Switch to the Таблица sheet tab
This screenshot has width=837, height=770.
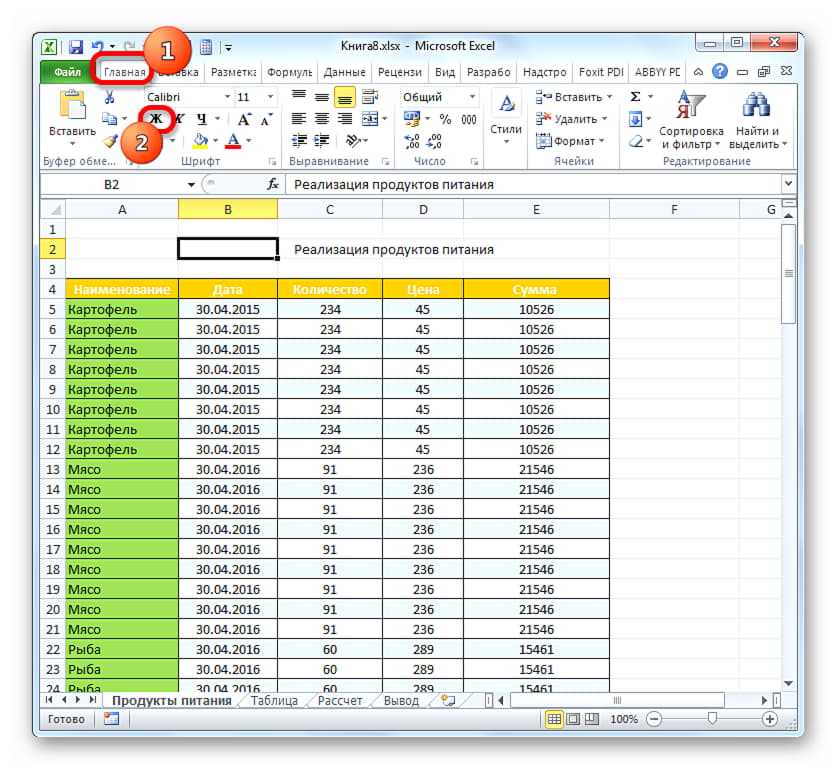pos(273,701)
